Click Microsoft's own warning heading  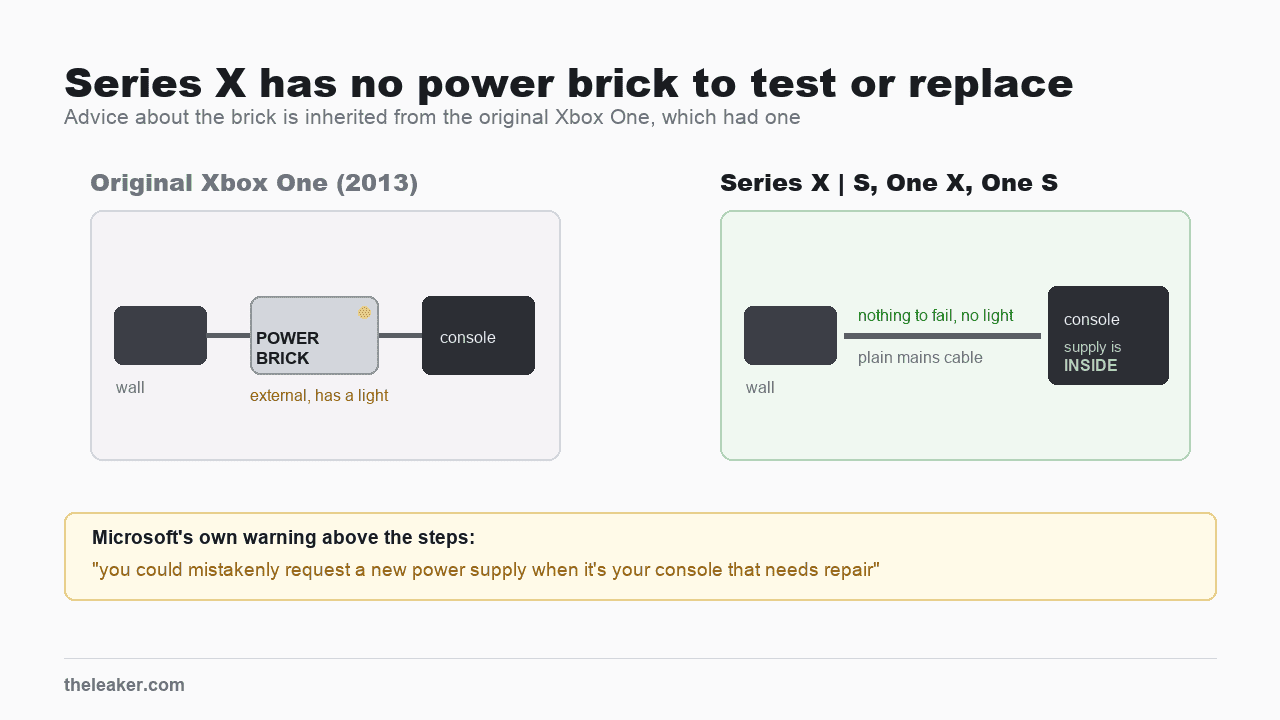click(283, 538)
